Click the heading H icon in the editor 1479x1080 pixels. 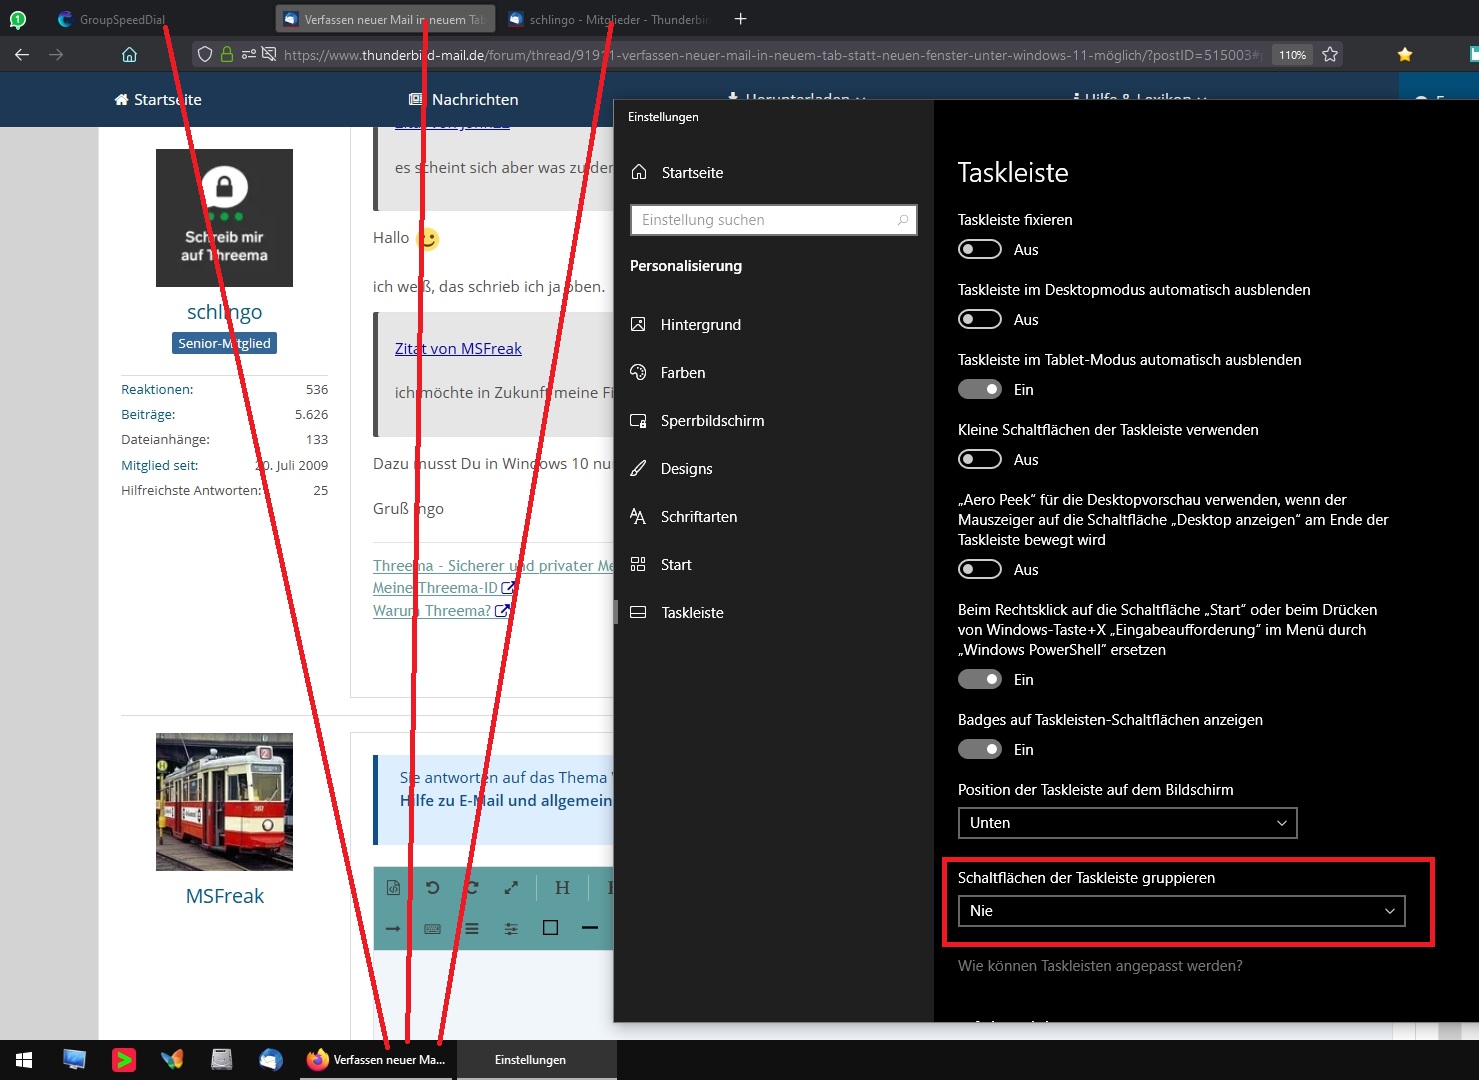pos(562,887)
